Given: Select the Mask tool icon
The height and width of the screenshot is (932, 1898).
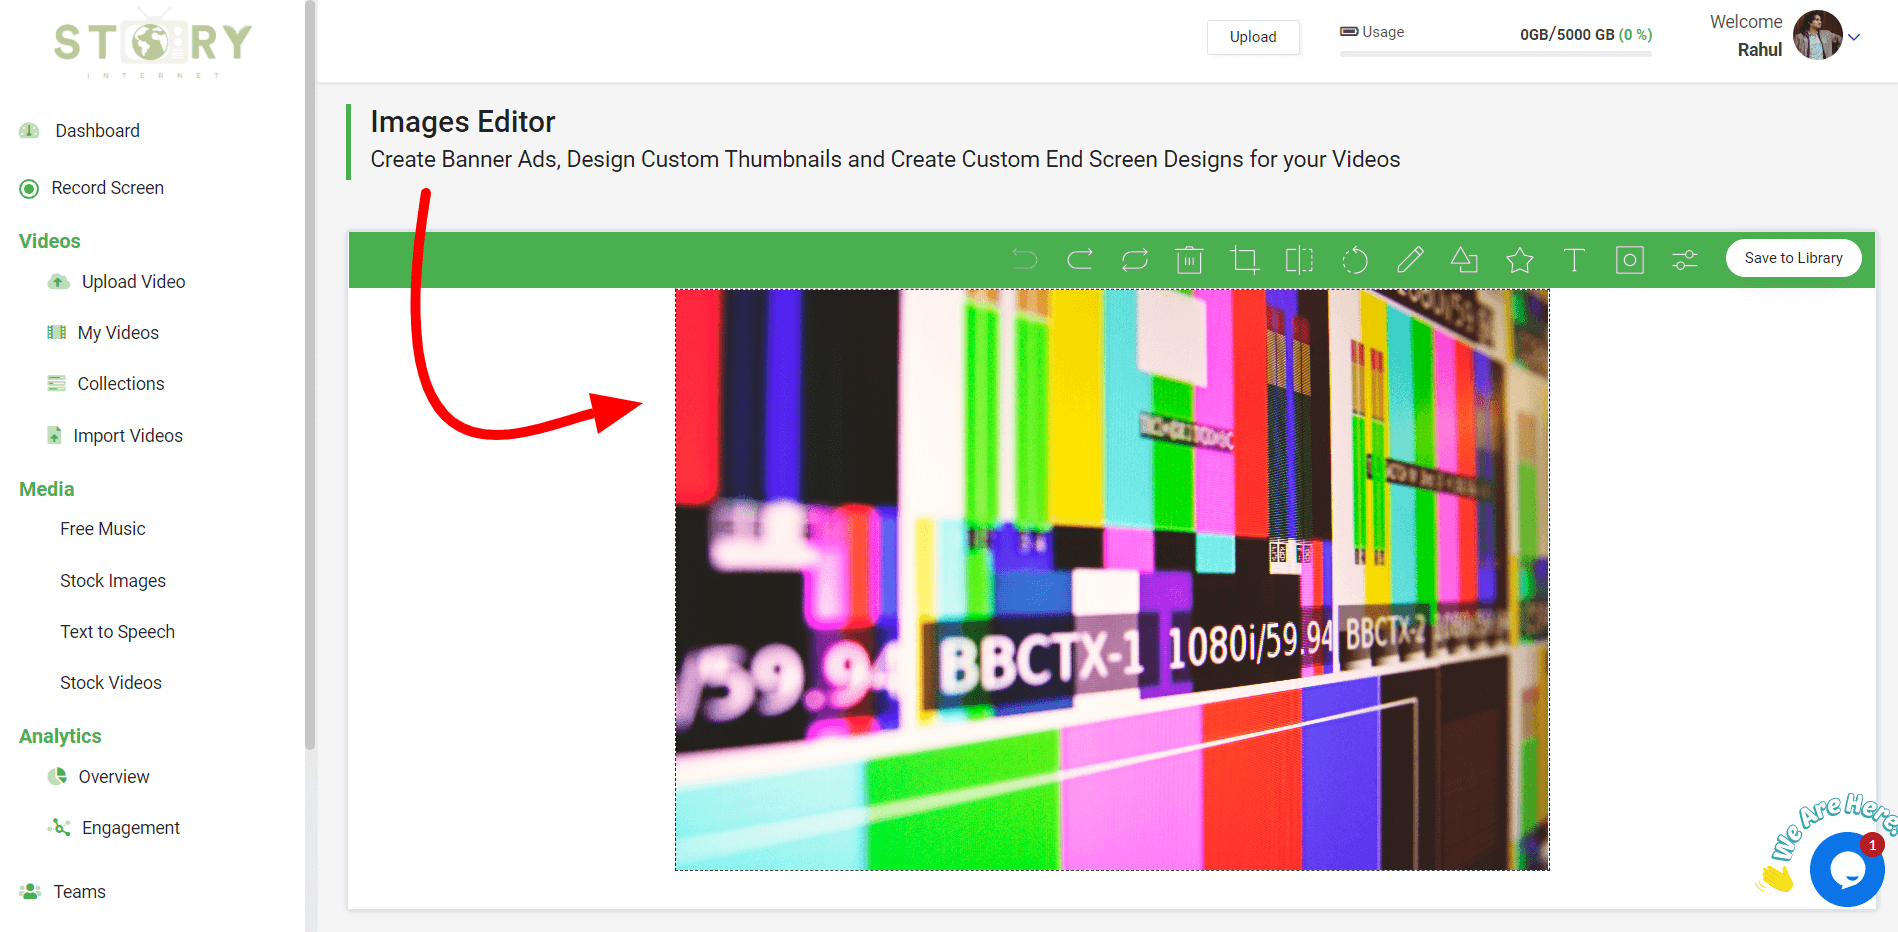Looking at the screenshot, I should [x=1630, y=260].
